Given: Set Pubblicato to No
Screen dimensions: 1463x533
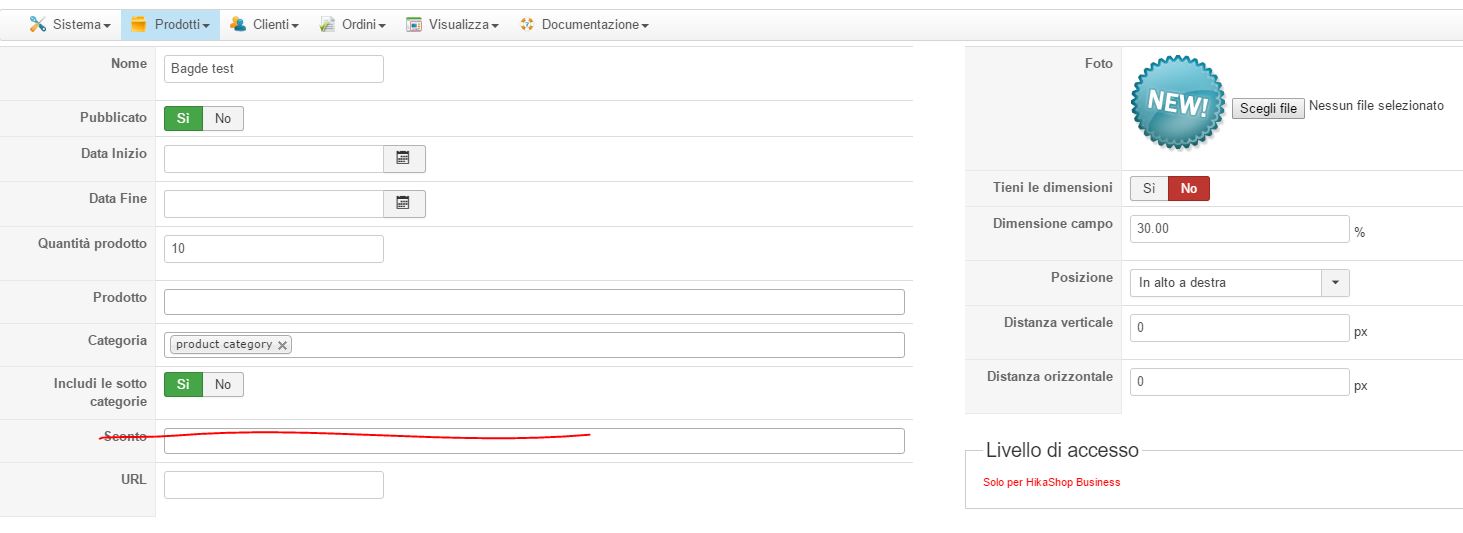Looking at the screenshot, I should click(223, 118).
